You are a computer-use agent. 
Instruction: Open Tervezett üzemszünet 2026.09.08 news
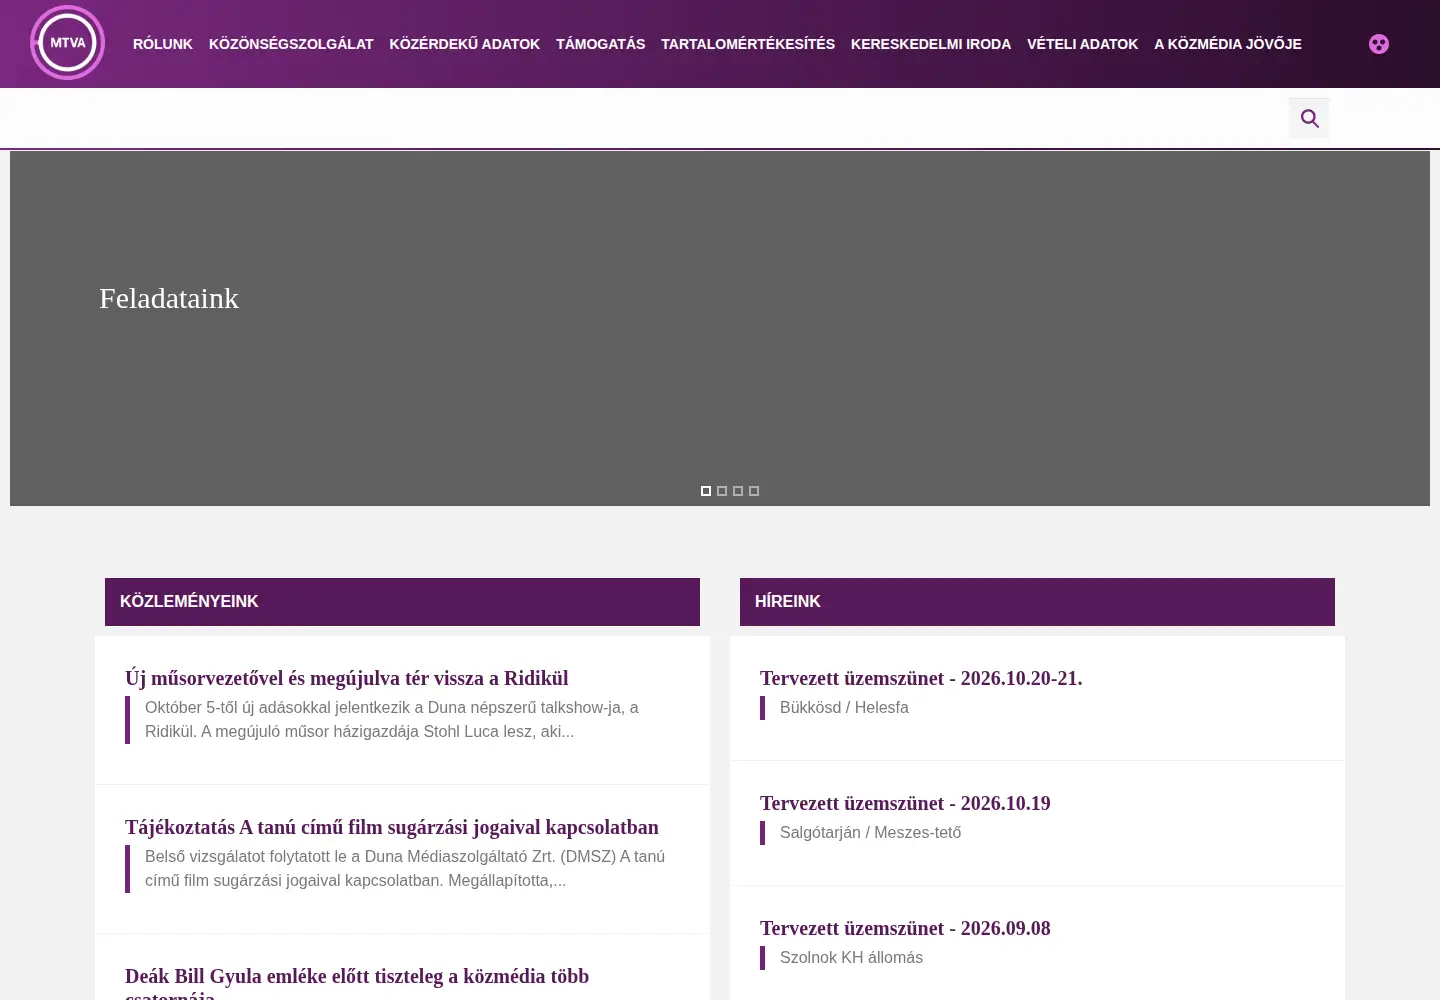tap(905, 928)
